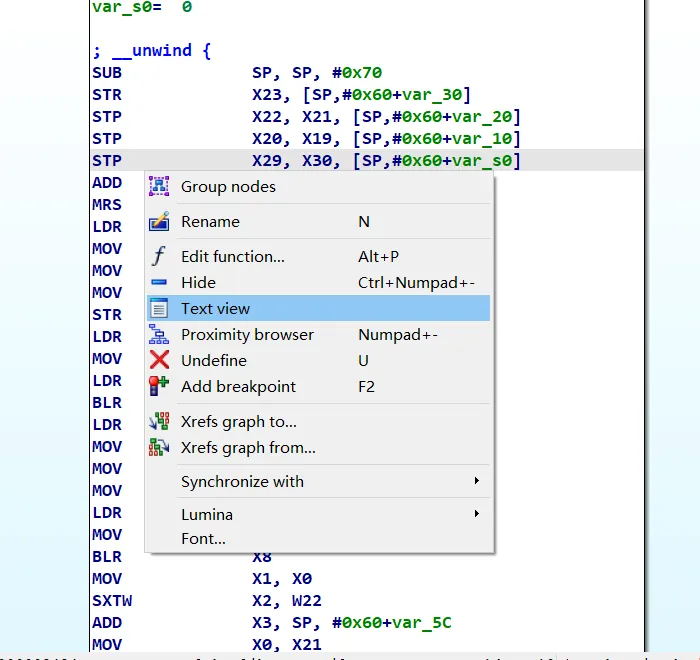The image size is (700, 660).
Task: Click highlighted STP X29, X30 operands
Action: click(386, 160)
